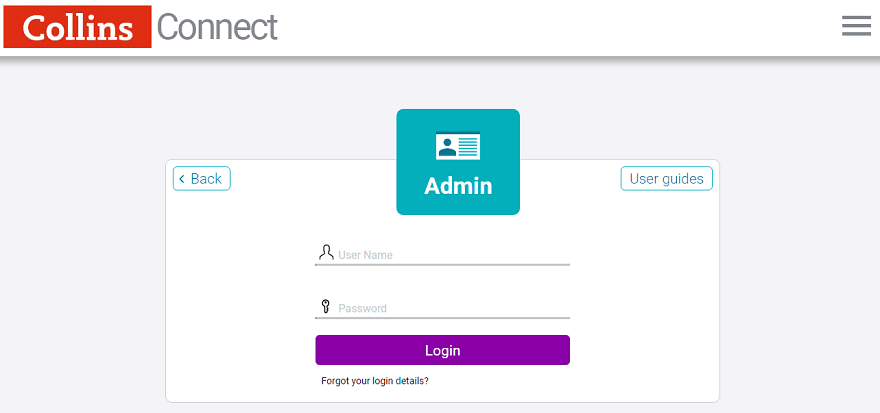
Task: Click the white Admin label text
Action: pos(458,186)
